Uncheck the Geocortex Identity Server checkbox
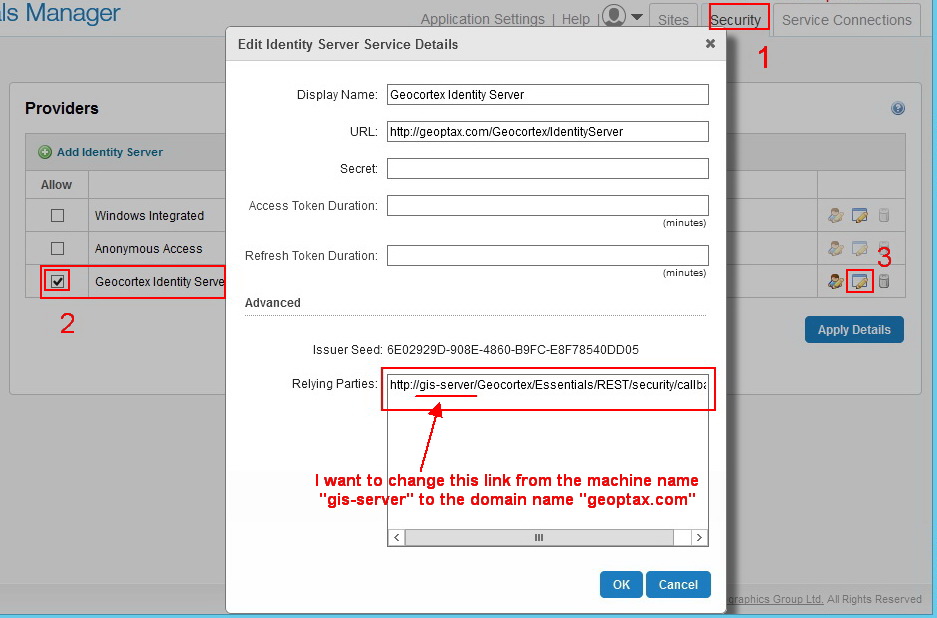This screenshot has width=937, height=618. pyautogui.click(x=57, y=281)
